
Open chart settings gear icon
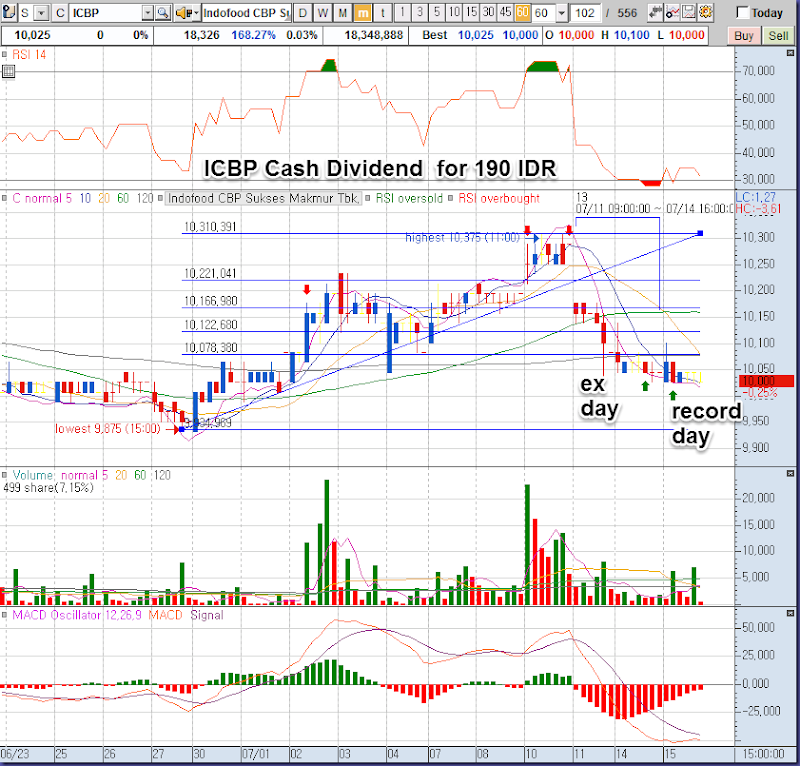click(x=706, y=12)
